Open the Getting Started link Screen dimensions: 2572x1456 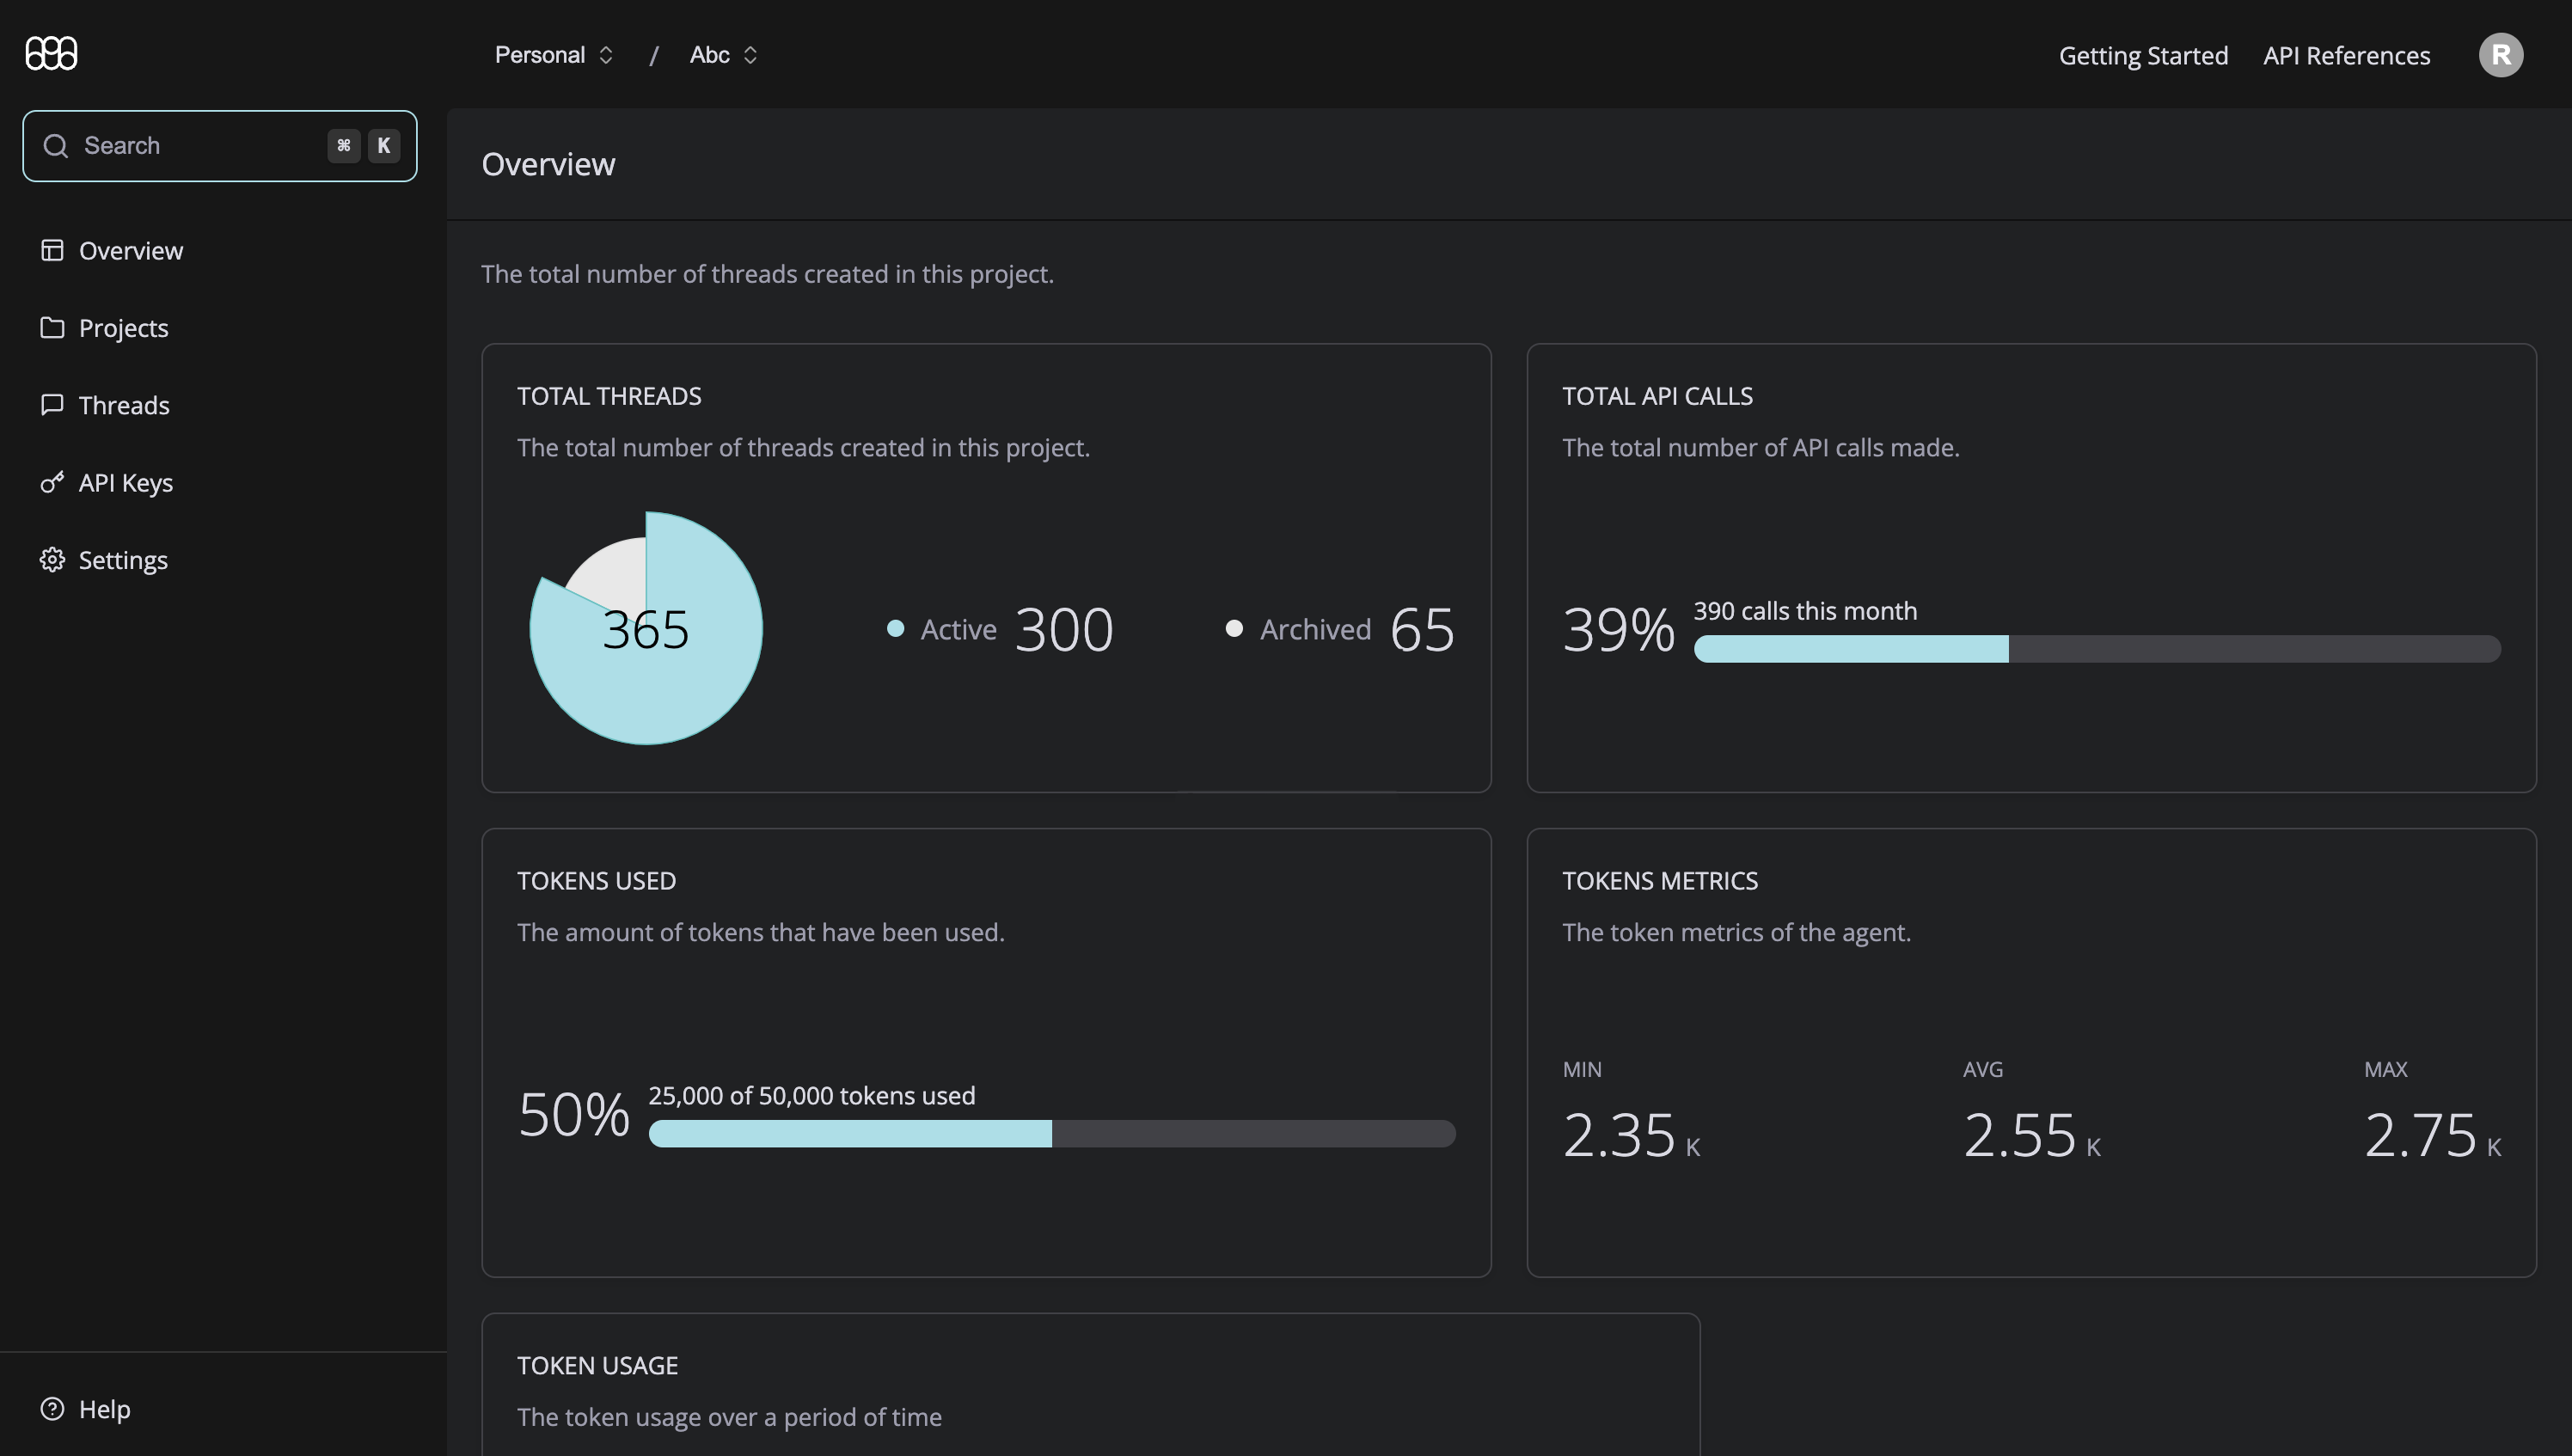tap(2143, 55)
